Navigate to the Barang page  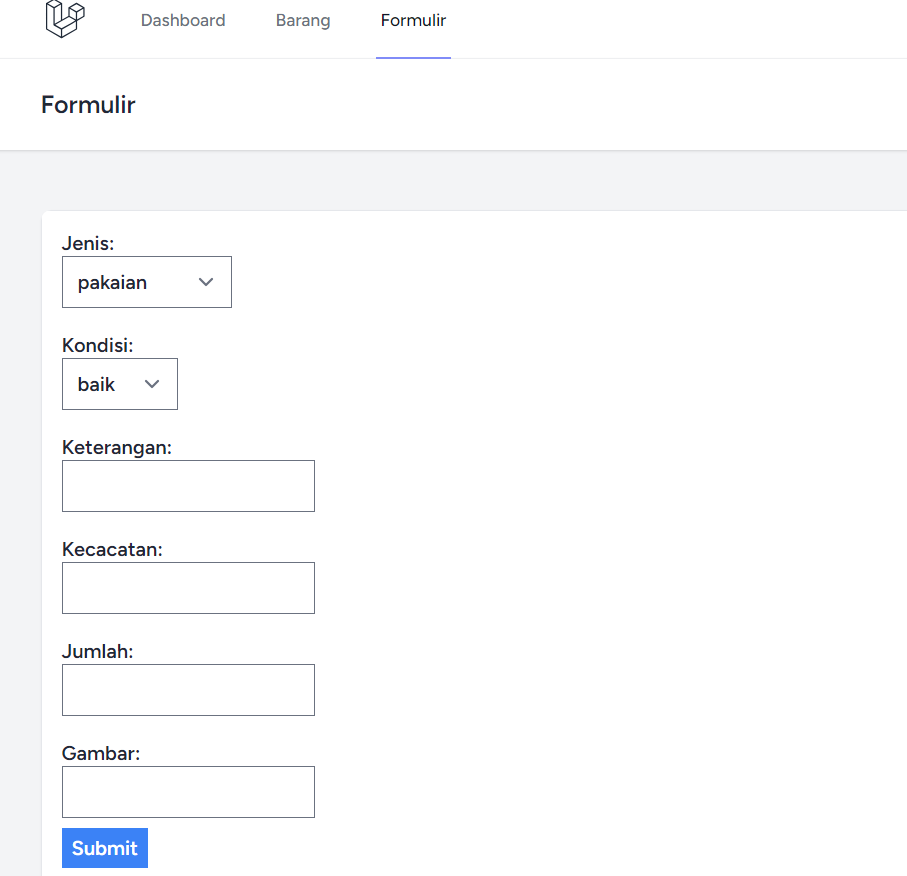point(302,20)
